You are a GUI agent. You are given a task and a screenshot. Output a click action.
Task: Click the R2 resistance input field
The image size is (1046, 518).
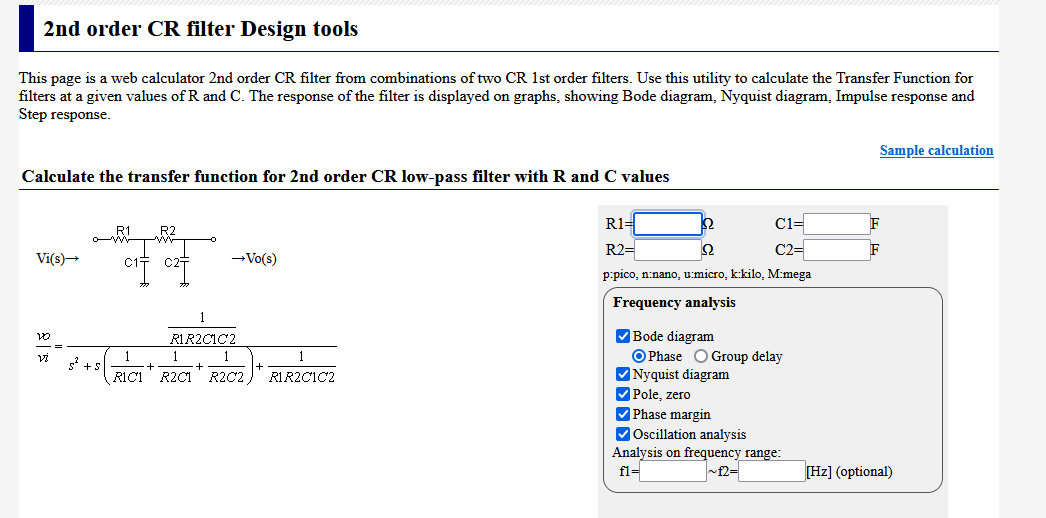click(x=668, y=251)
